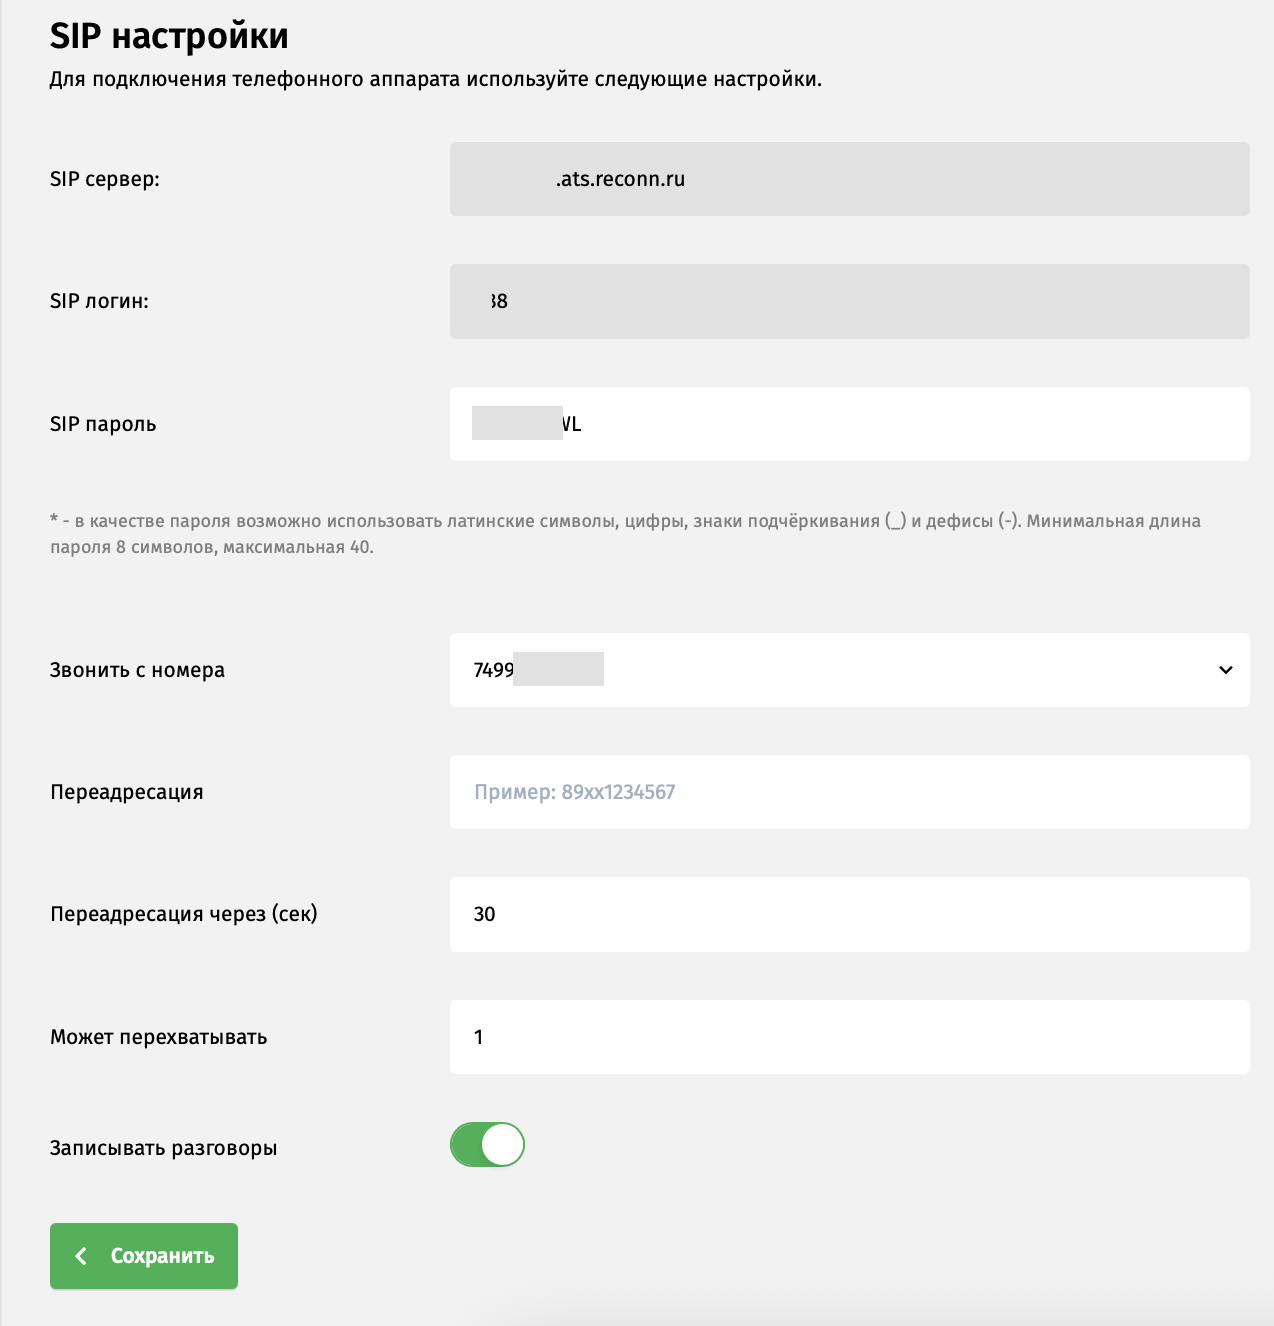Click the "Звонить с номера" label

(137, 670)
